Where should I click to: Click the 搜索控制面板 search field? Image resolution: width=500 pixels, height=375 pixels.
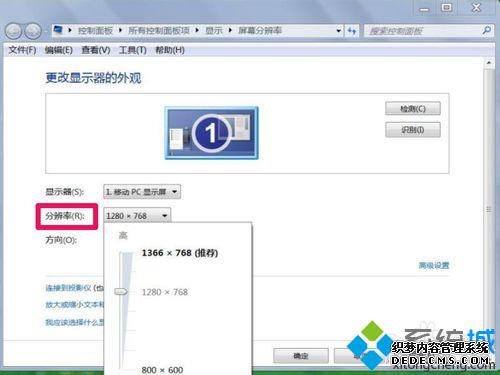pos(423,31)
